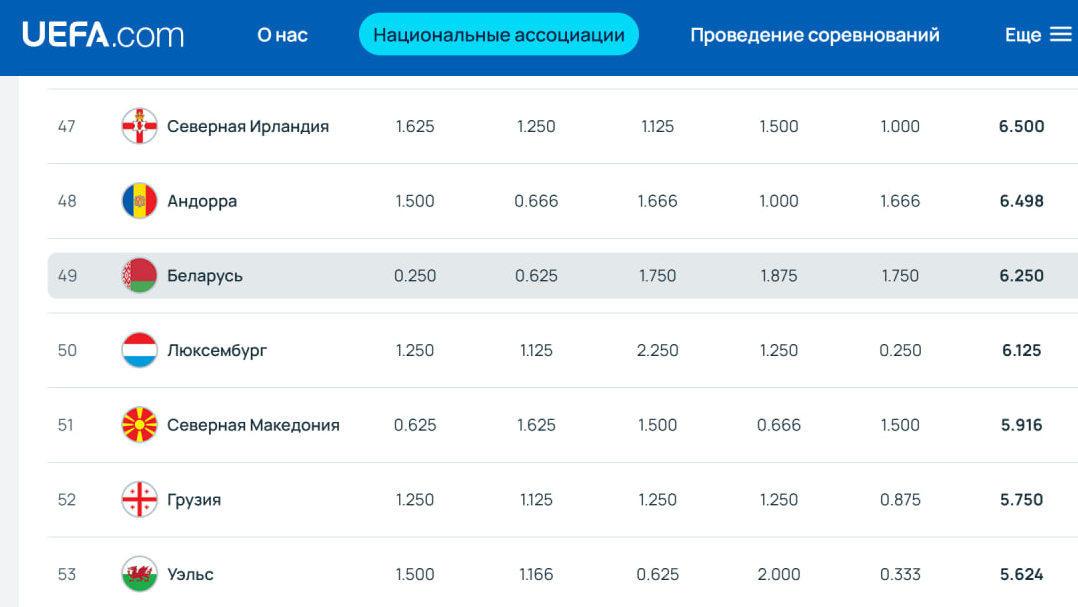Click the Belarus flag icon
Screen dimensions: 1078x607
pos(140,276)
